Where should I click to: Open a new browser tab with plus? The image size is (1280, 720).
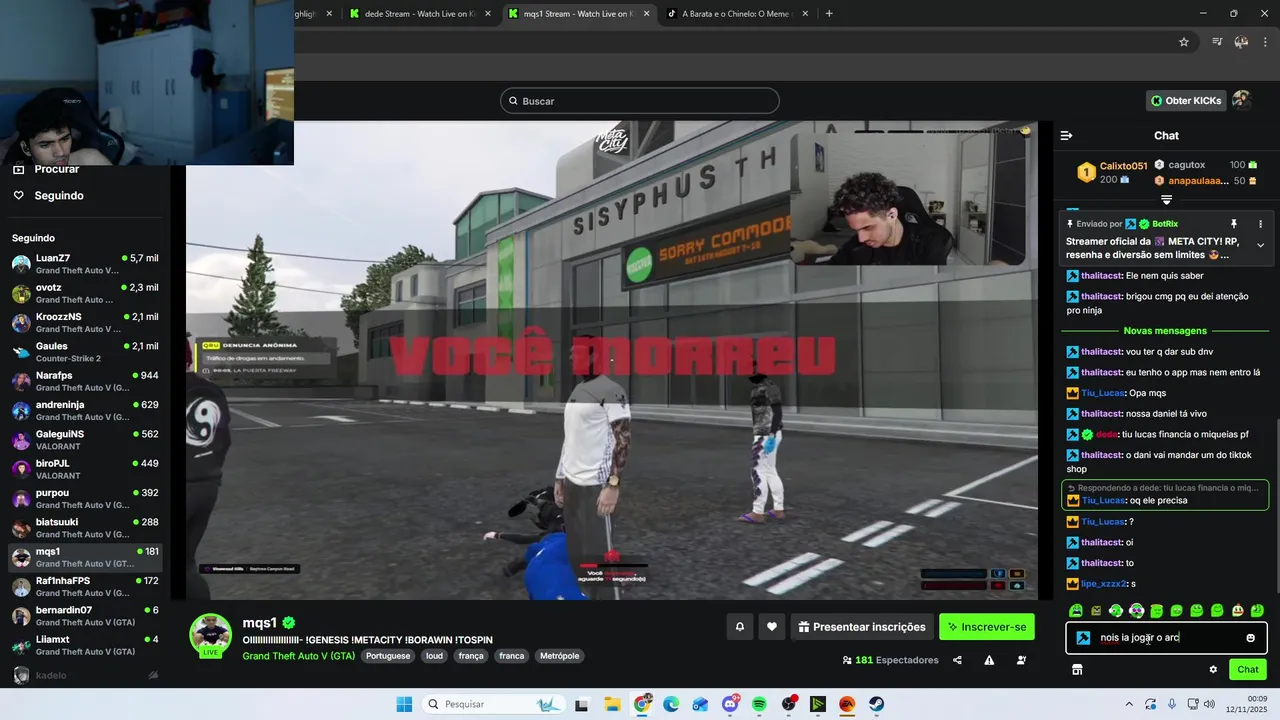829,14
